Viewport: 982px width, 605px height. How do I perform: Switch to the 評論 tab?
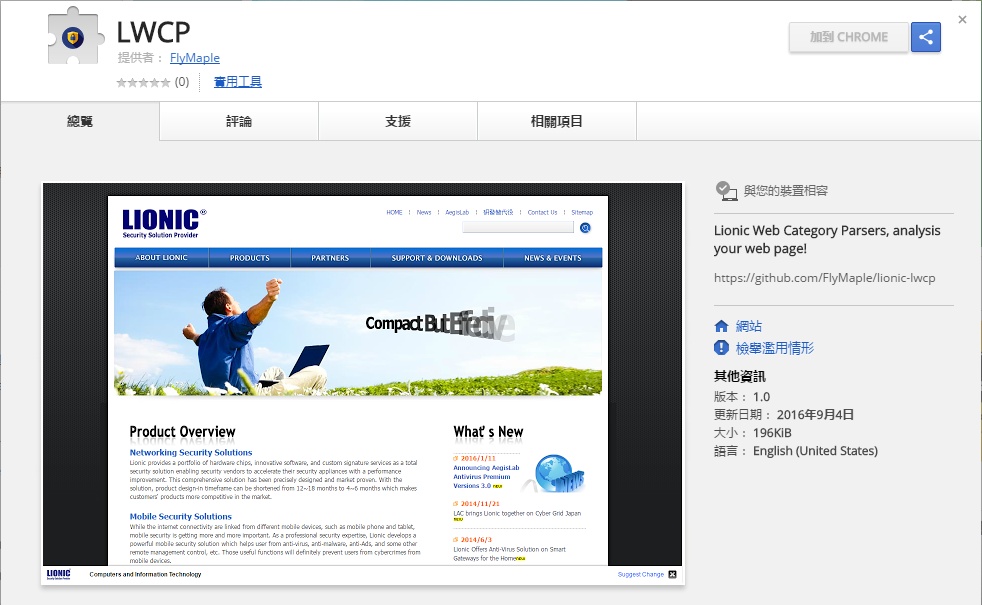tap(239, 122)
